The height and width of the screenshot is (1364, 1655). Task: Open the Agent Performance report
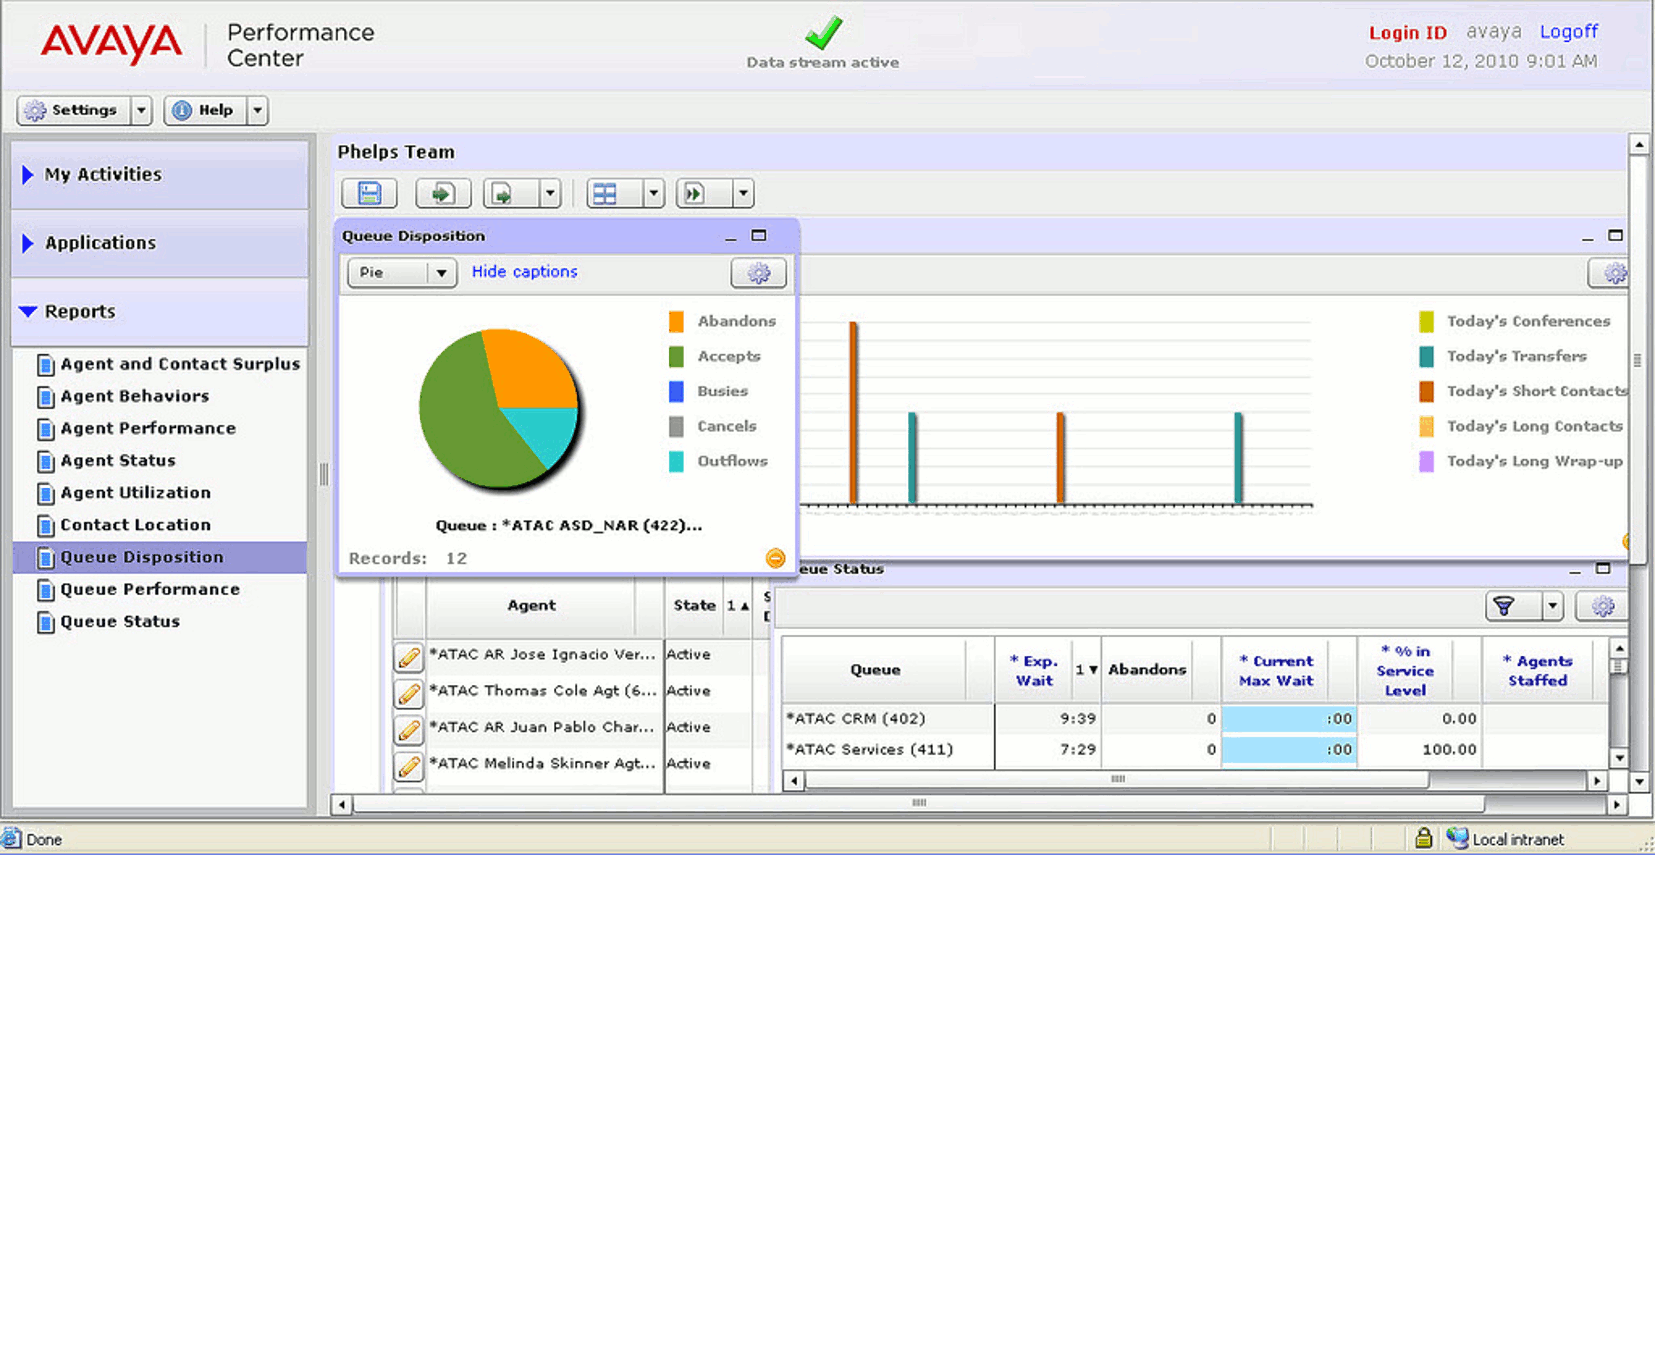point(148,428)
